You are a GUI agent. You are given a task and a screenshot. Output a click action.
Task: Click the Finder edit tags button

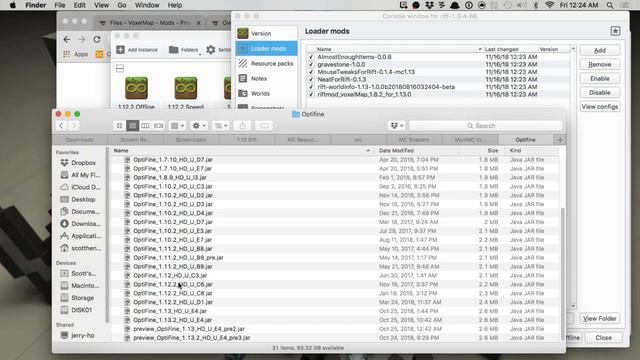(264, 126)
